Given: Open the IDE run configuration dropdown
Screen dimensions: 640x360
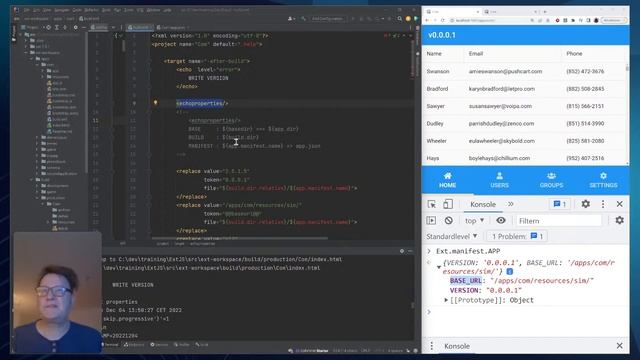Looking at the screenshot, I should [x=328, y=18].
